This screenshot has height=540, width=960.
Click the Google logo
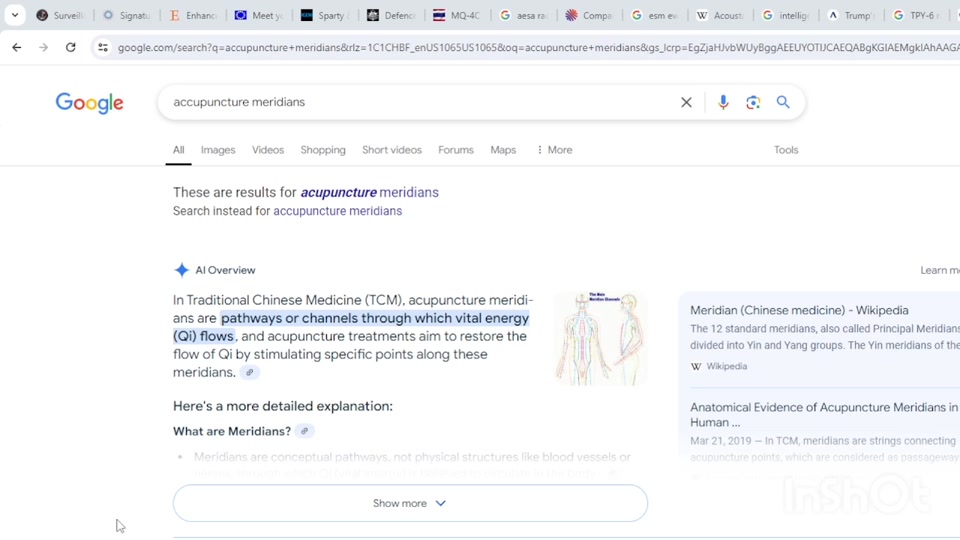point(89,103)
